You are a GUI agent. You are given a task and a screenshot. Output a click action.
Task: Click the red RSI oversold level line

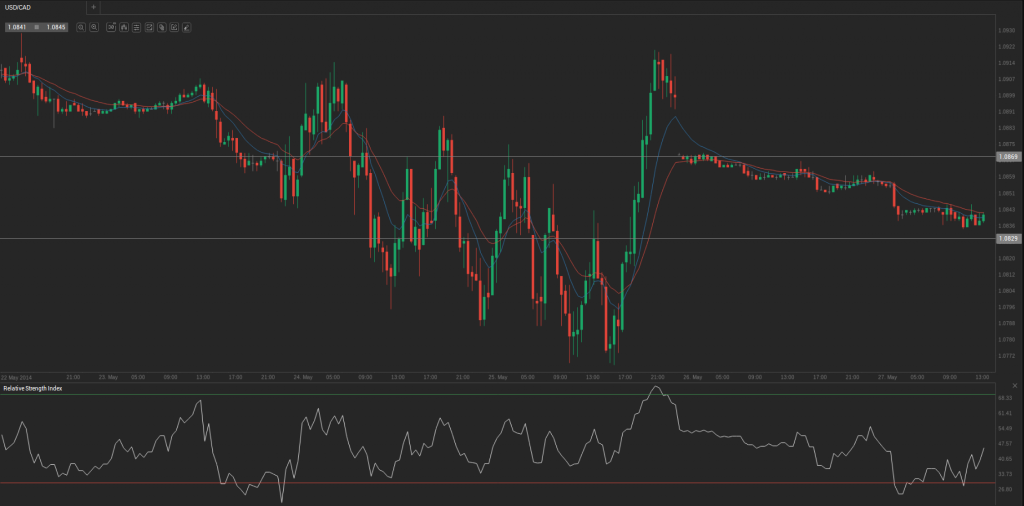coord(500,484)
